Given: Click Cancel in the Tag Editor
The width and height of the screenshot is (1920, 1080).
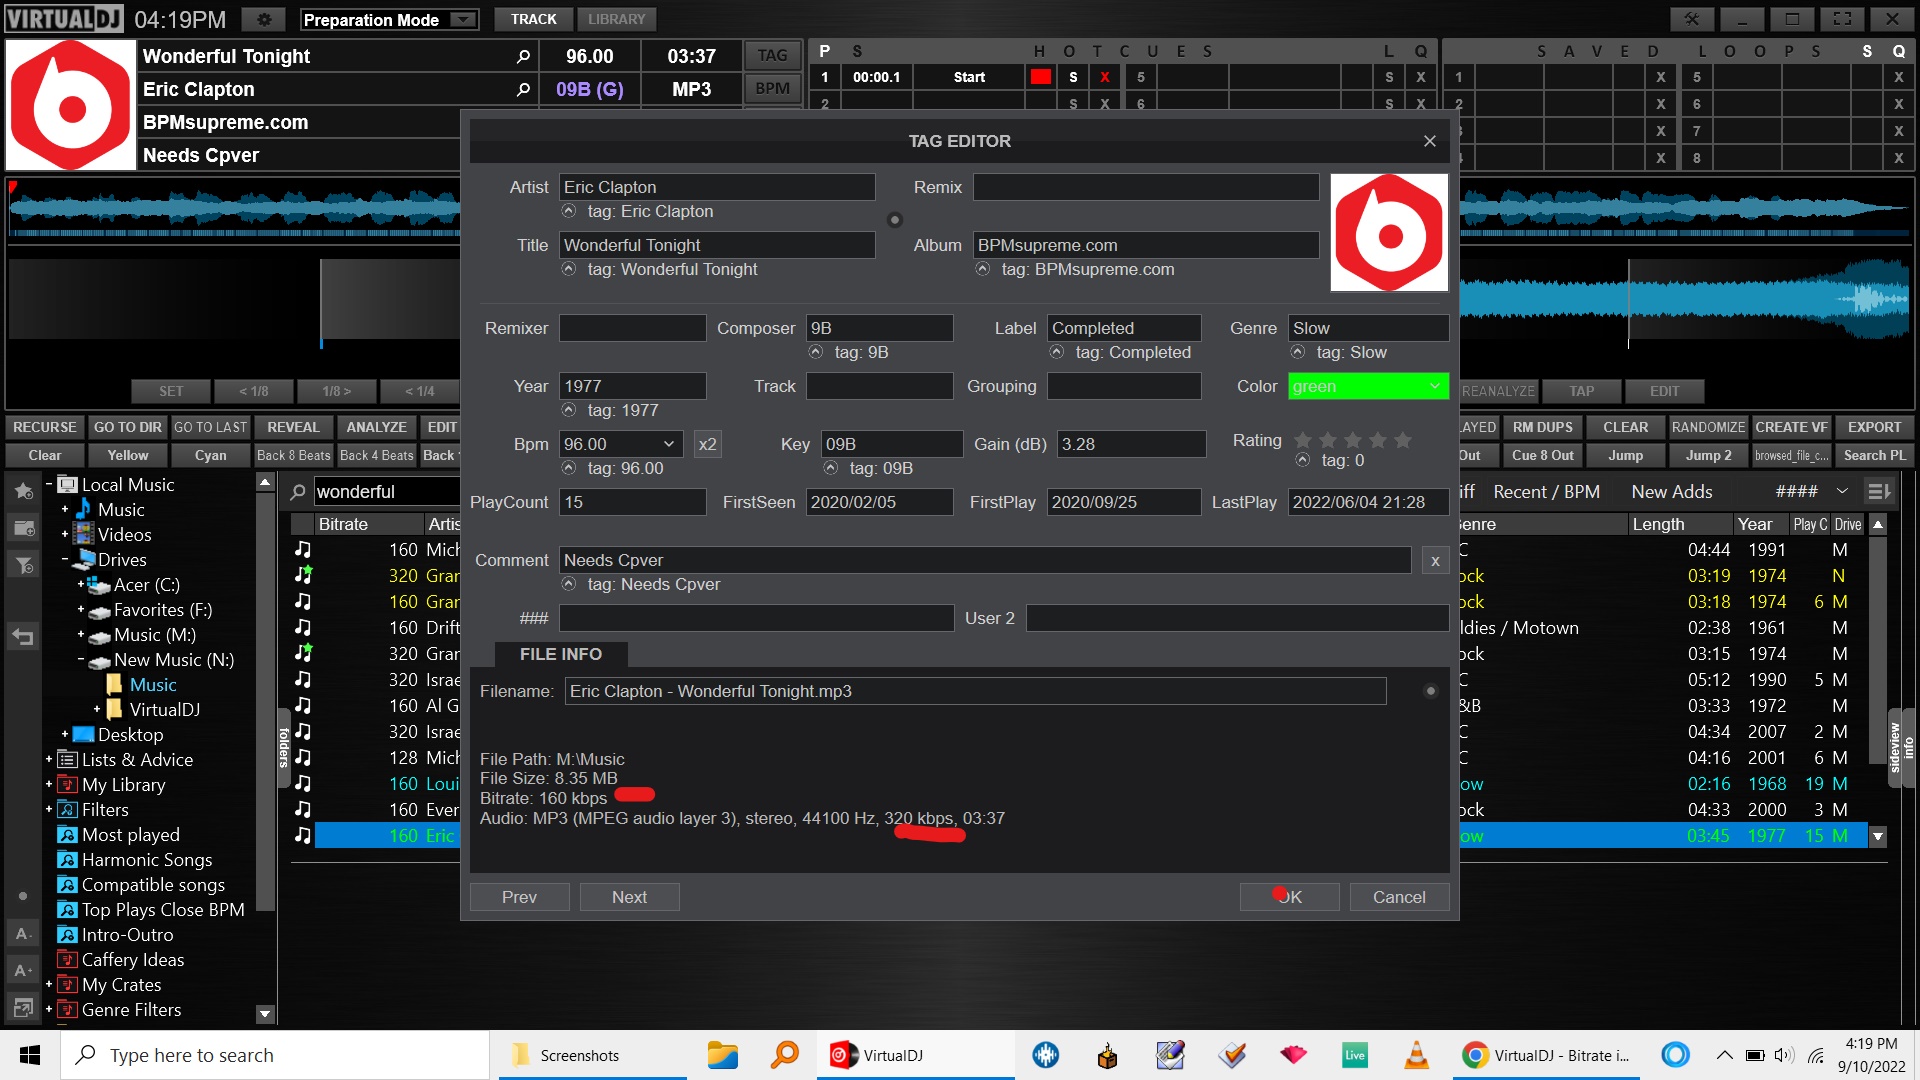Looking at the screenshot, I should [x=1399, y=897].
